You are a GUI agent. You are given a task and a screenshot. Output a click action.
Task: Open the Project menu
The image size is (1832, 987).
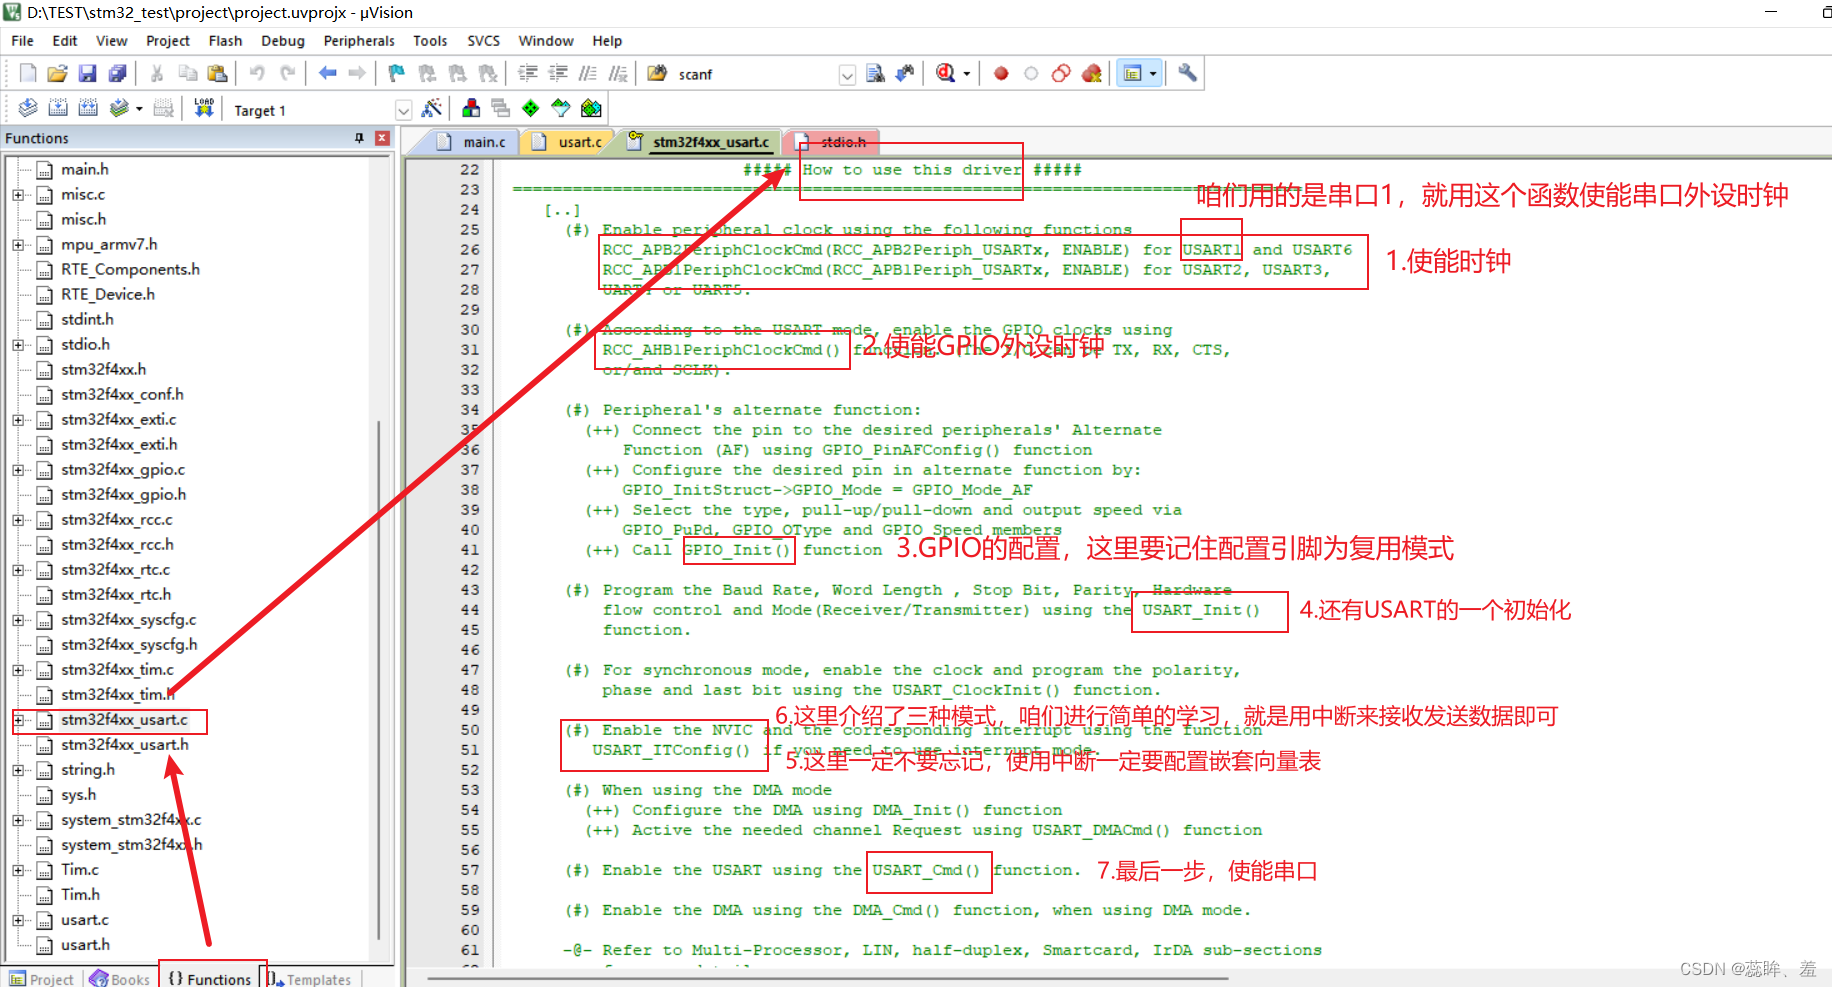[x=167, y=41]
